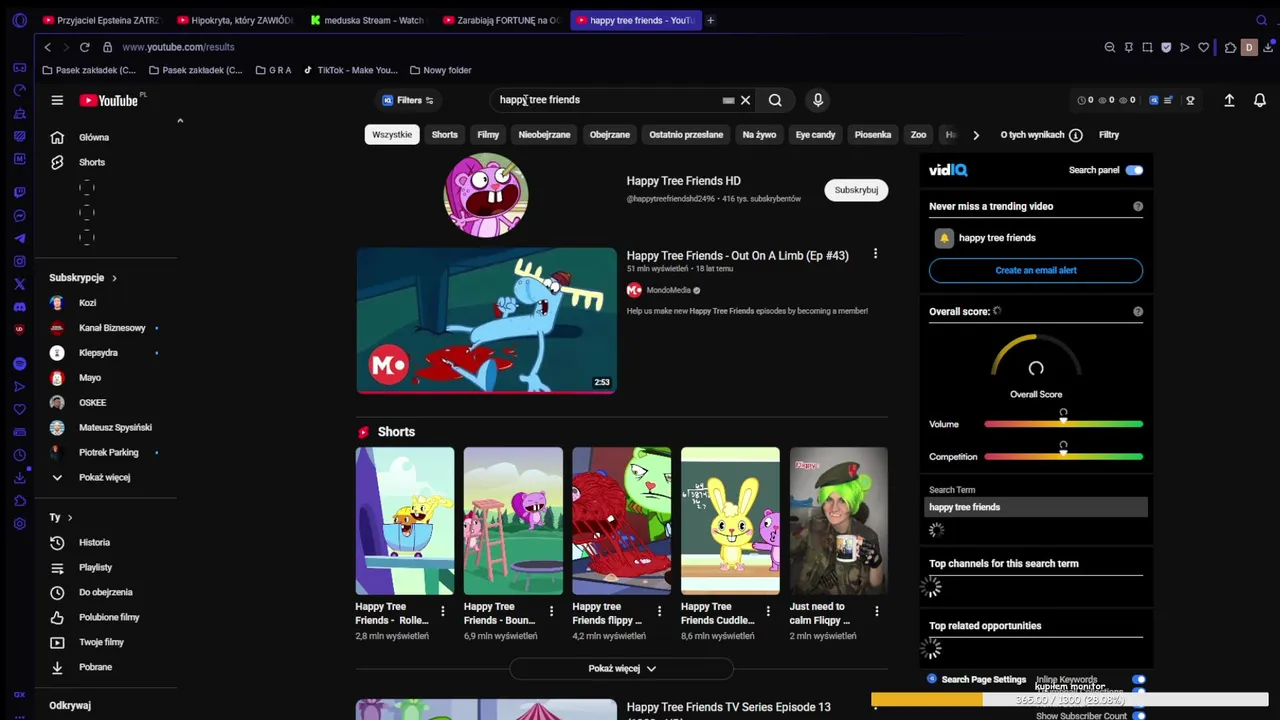The width and height of the screenshot is (1280, 720).
Task: Click Subskrybuj for Happy Tree Friends HD
Action: tap(856, 190)
